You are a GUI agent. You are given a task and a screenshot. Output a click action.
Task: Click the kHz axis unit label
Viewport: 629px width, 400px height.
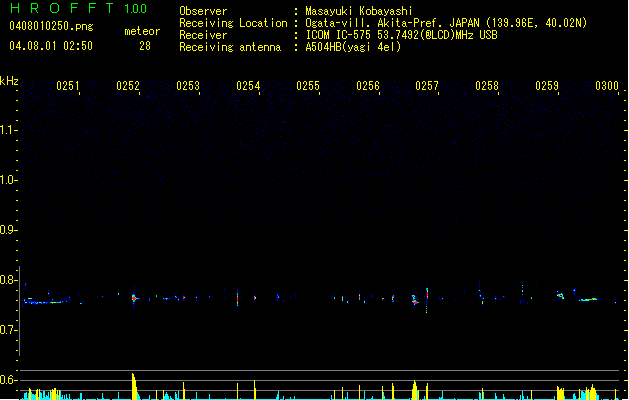(x=9, y=81)
